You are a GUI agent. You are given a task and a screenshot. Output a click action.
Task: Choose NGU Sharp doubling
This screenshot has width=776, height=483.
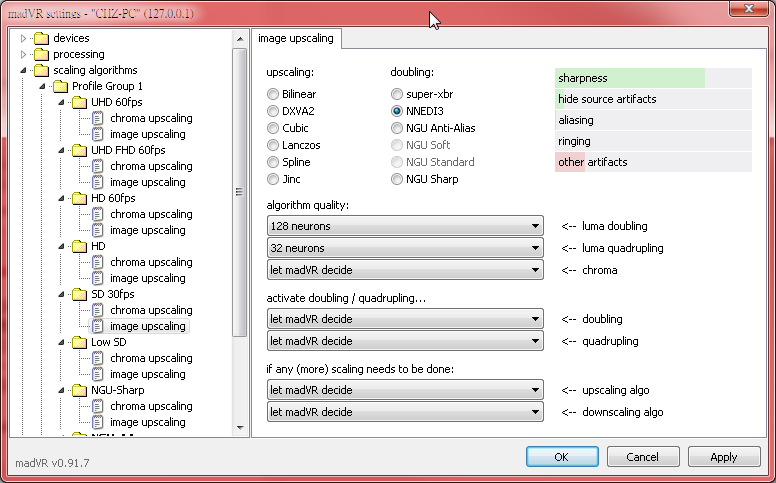click(x=396, y=179)
